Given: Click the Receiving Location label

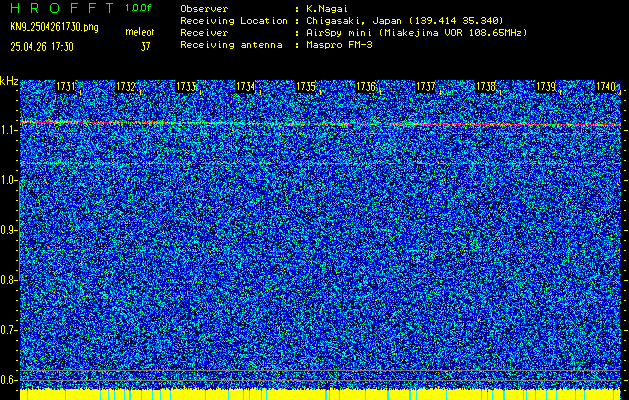Looking at the screenshot, I should tap(234, 20).
